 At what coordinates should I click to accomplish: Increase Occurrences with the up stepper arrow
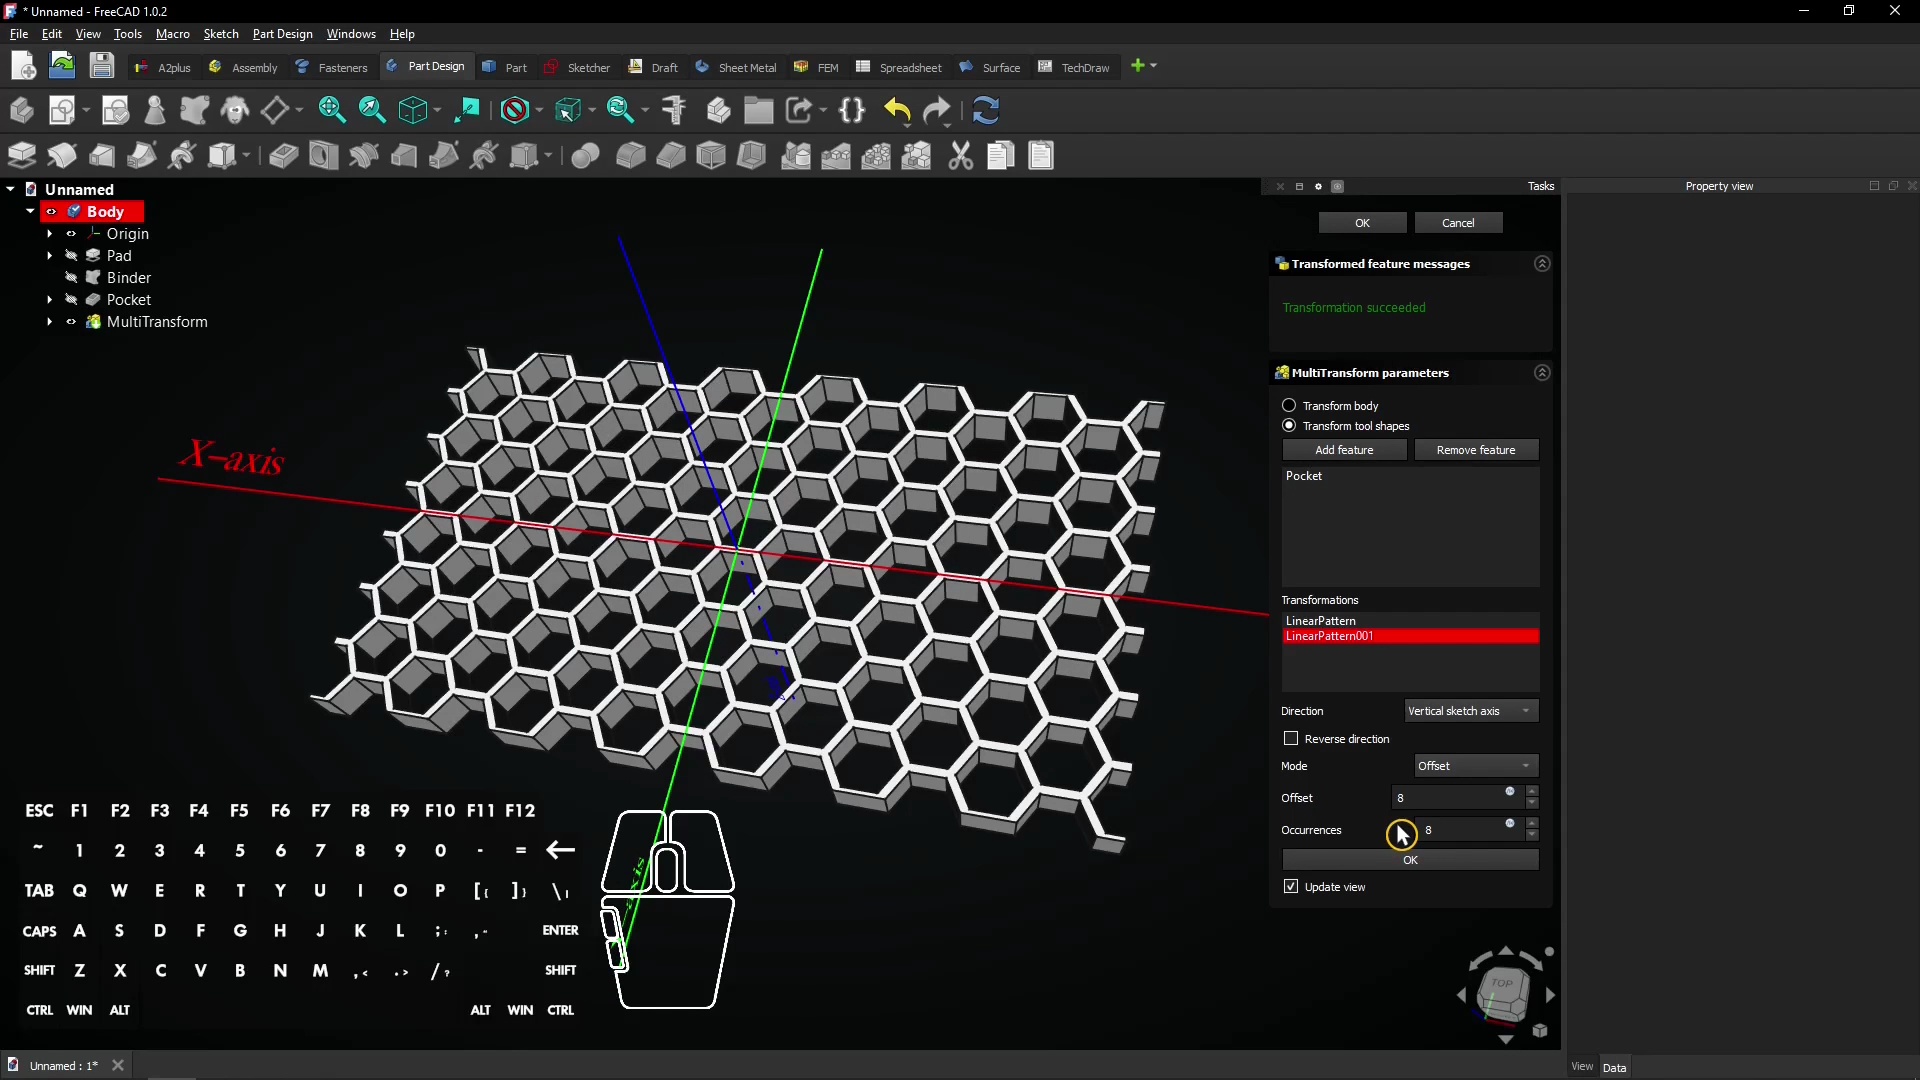1531,824
